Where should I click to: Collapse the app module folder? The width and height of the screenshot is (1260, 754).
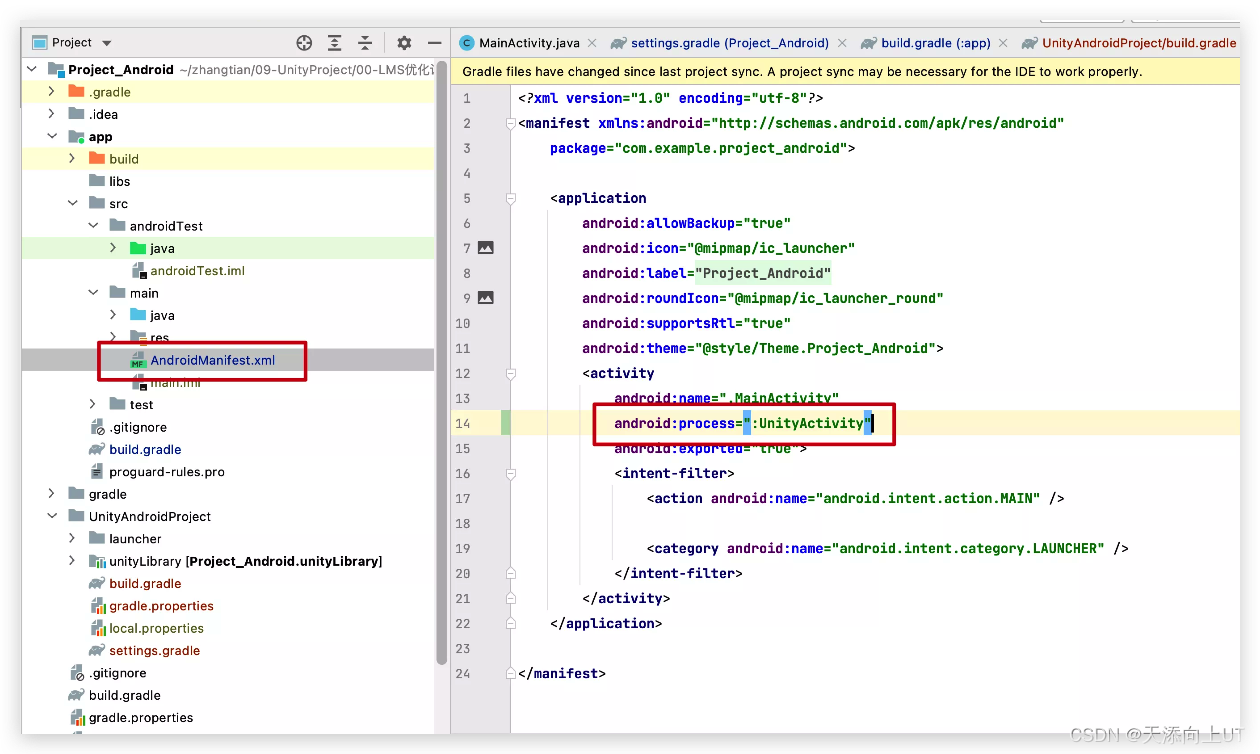tap(52, 137)
